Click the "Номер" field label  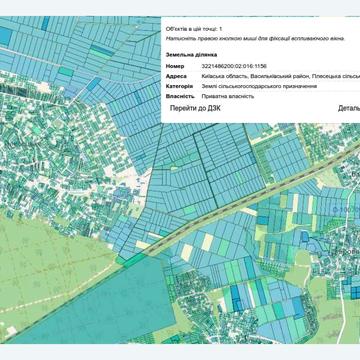click(x=175, y=66)
